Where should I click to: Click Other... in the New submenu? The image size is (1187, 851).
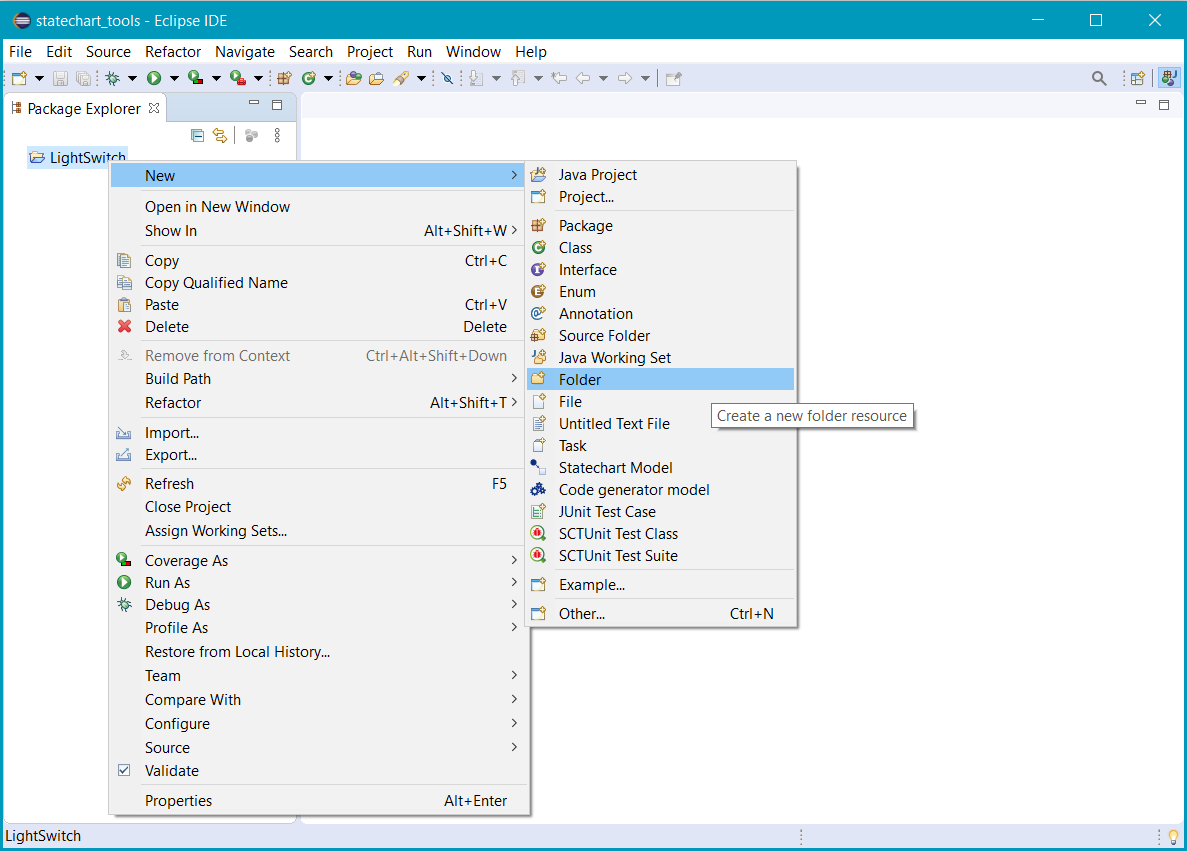point(661,614)
